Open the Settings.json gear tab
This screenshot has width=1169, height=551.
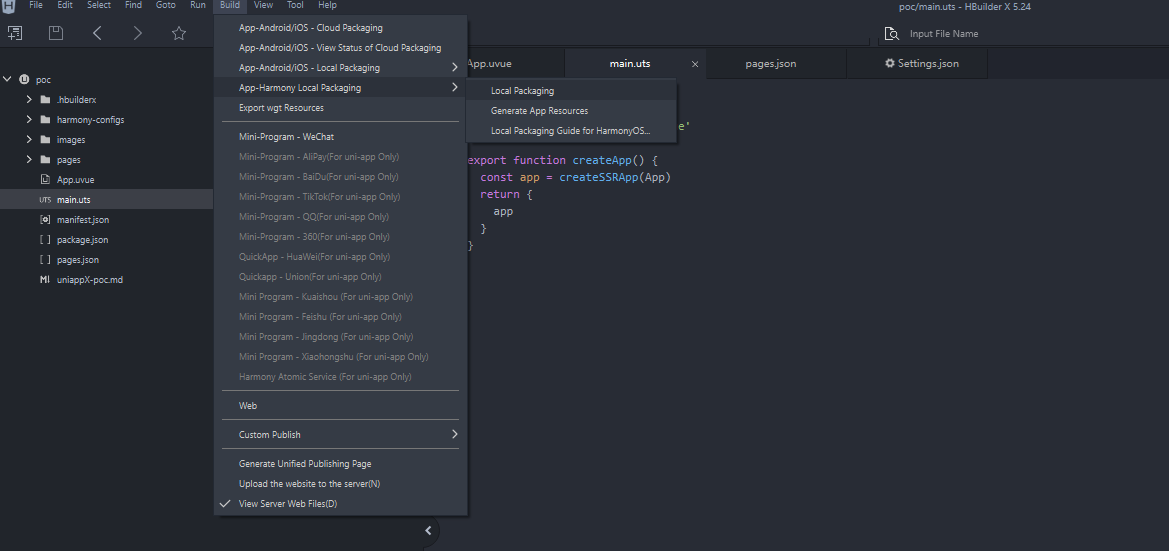coord(921,63)
